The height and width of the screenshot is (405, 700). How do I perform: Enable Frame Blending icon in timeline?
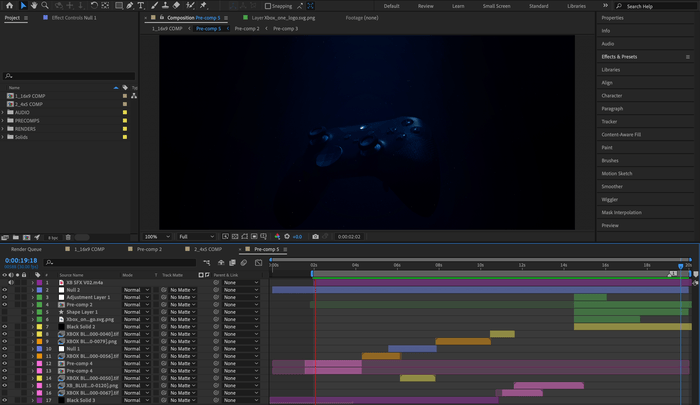[x=232, y=263]
